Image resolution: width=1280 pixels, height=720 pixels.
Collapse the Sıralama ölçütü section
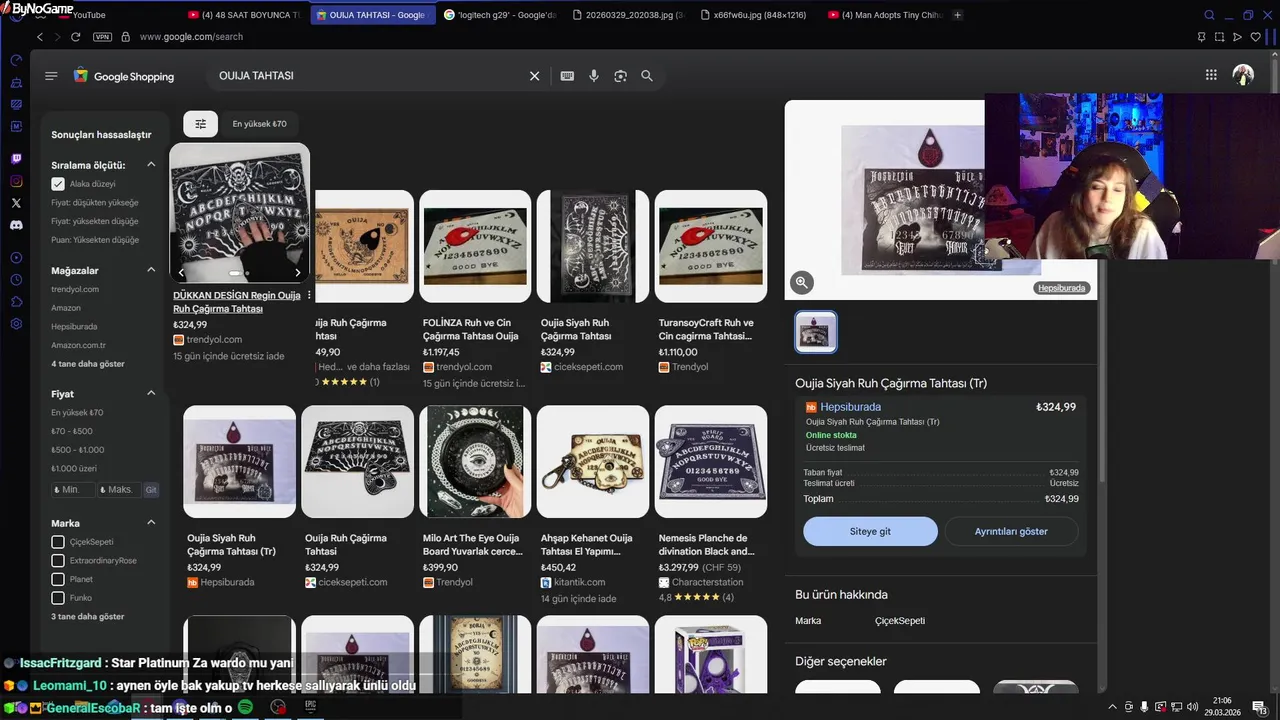click(151, 165)
